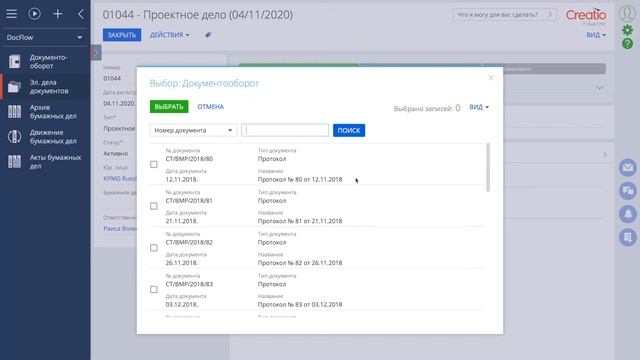Check the box for СТ/ВМР/2018/80

coord(154,164)
